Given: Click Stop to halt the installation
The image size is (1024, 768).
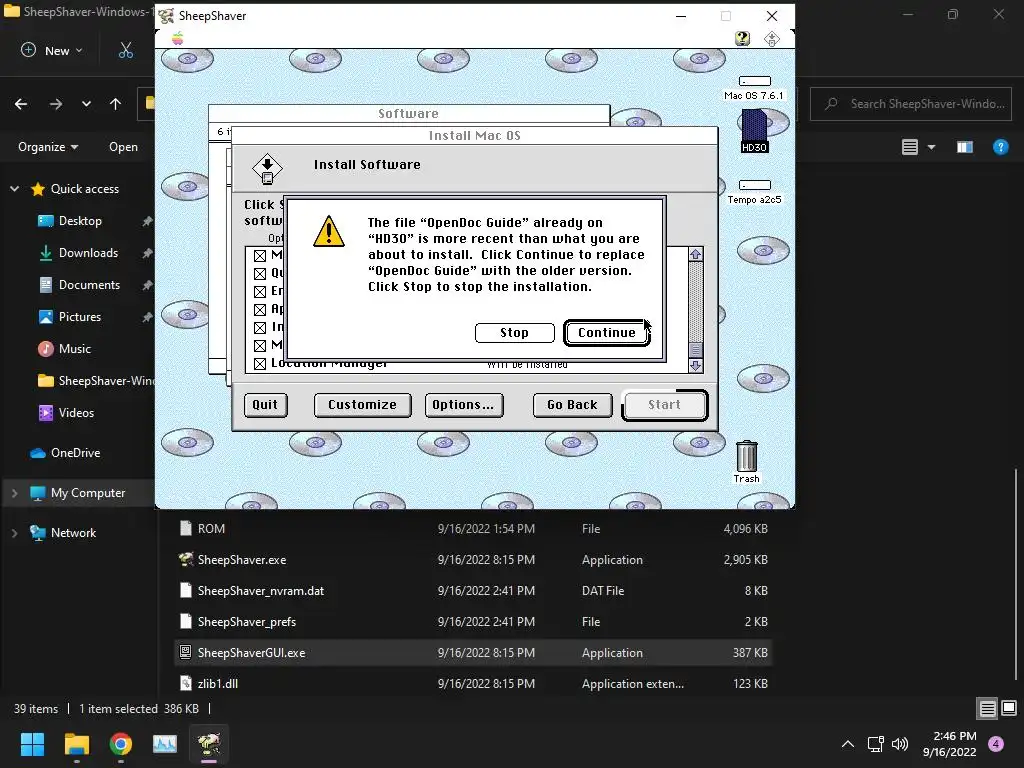Looking at the screenshot, I should (515, 332).
